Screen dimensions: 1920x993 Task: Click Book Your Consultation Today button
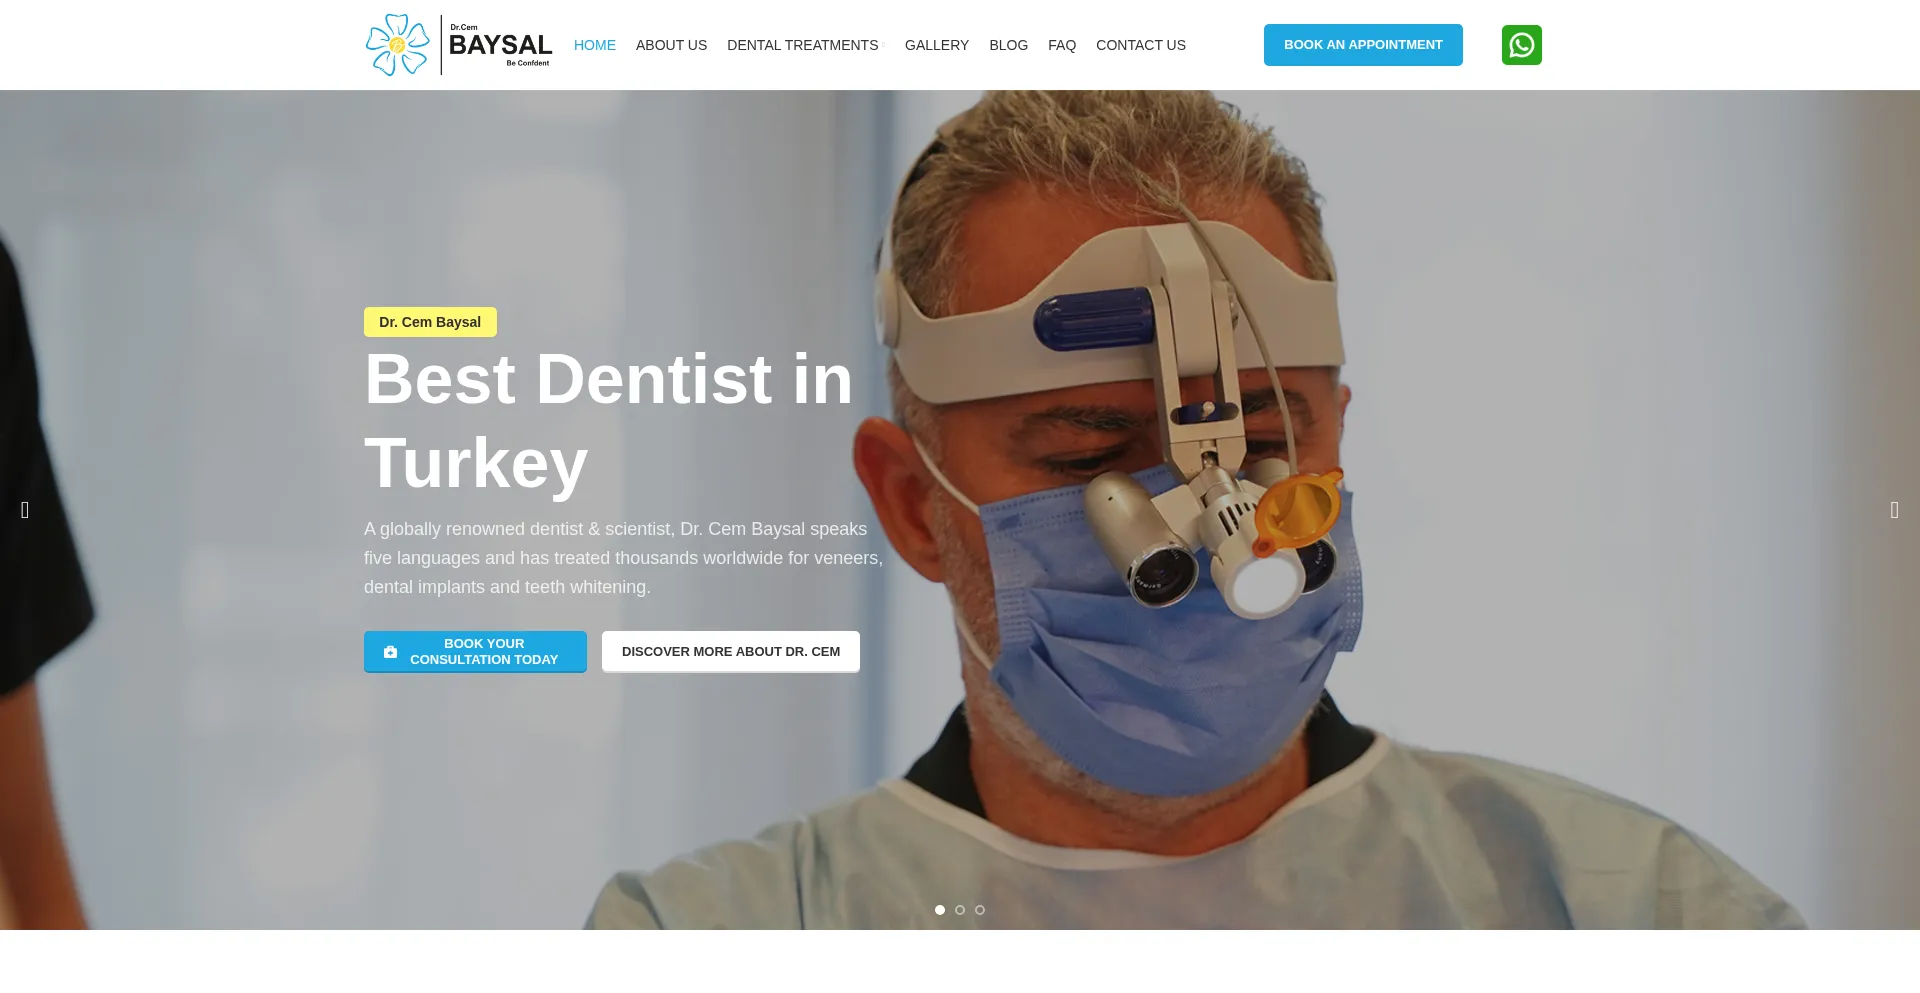coord(475,652)
